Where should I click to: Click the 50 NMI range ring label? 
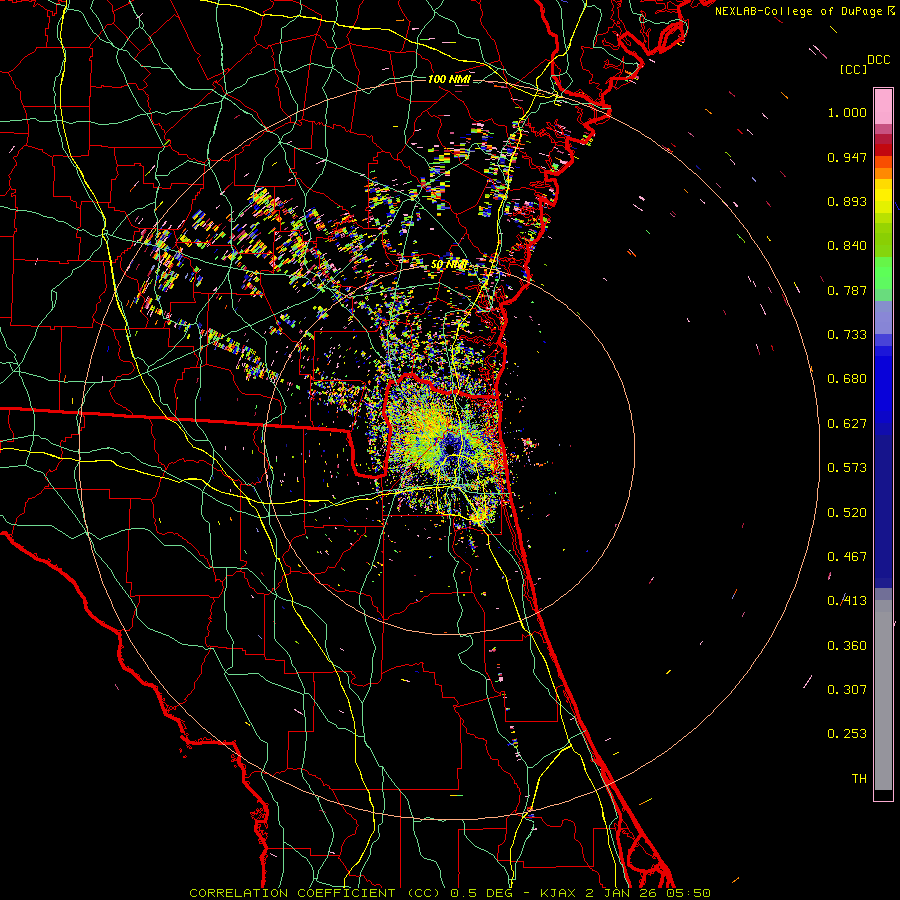coord(449,265)
